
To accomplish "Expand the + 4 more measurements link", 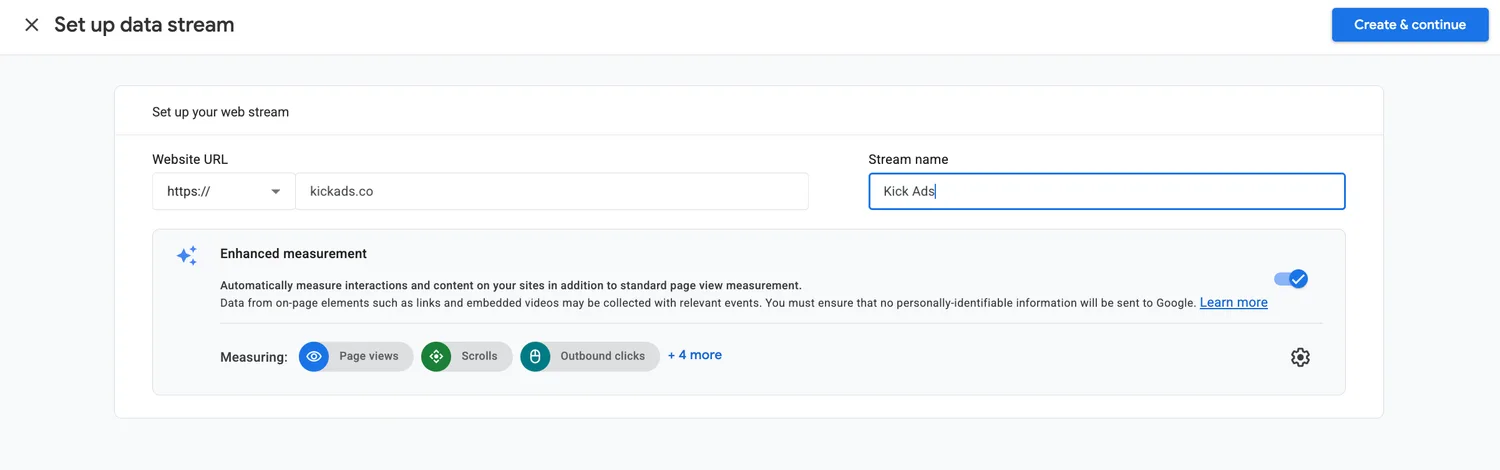I will coord(695,355).
